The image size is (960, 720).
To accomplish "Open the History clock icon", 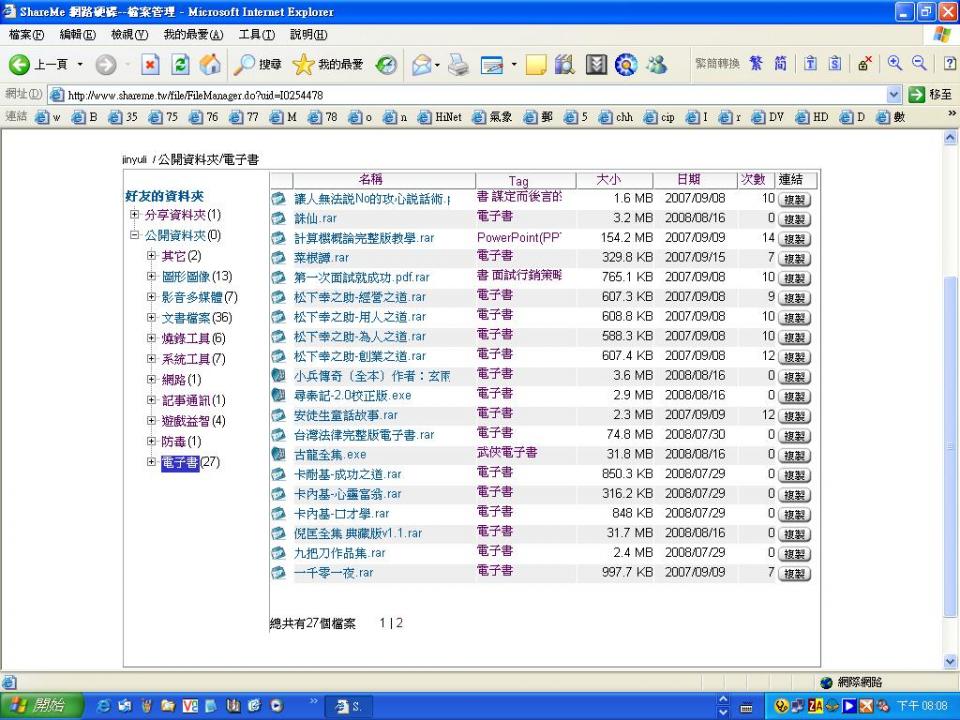I will (386, 64).
